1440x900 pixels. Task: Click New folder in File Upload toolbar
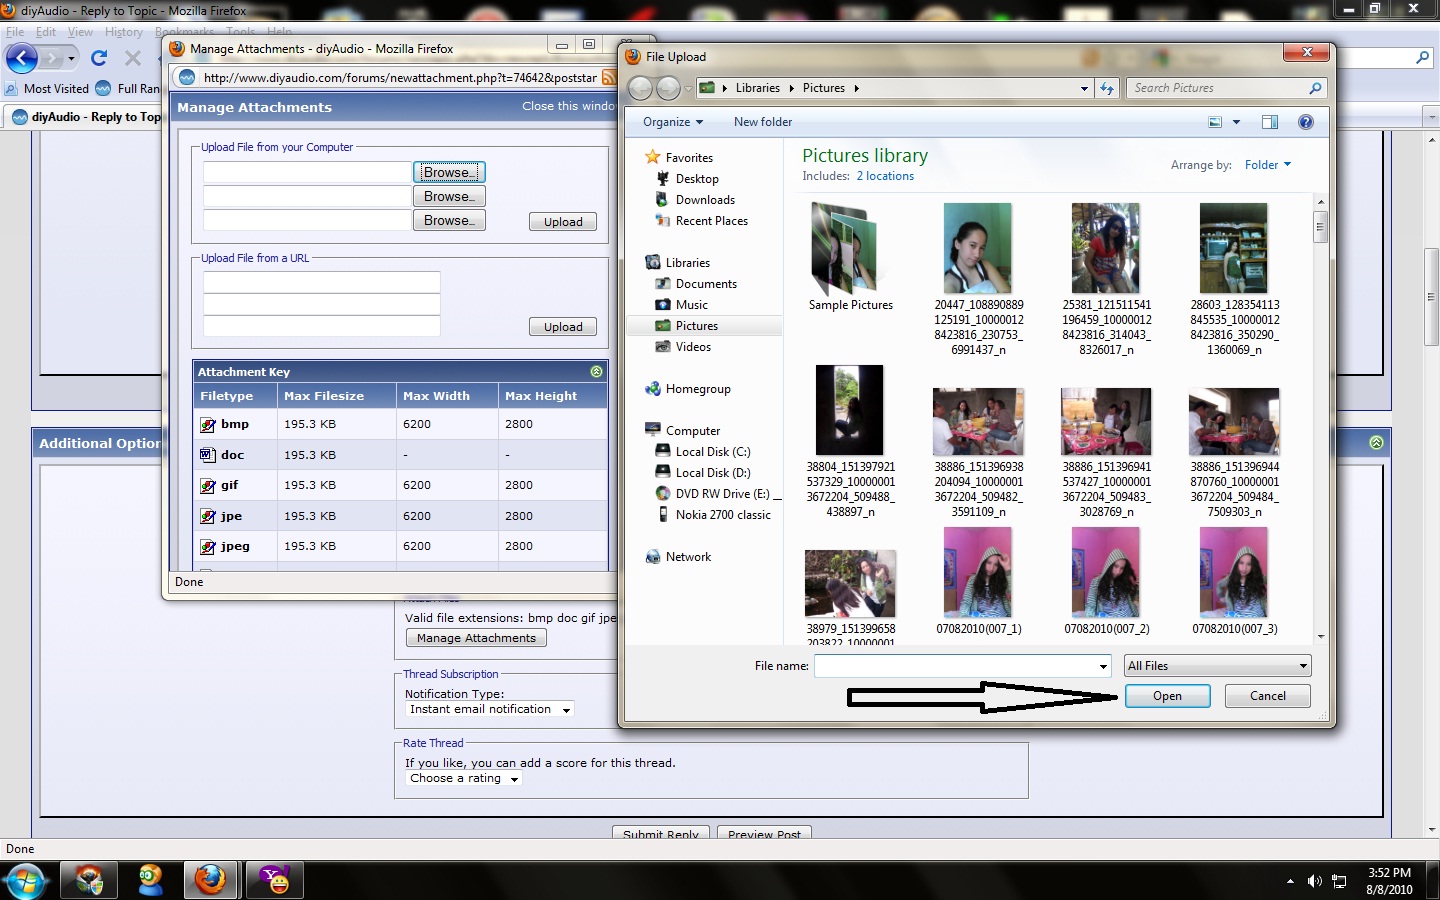coord(763,122)
